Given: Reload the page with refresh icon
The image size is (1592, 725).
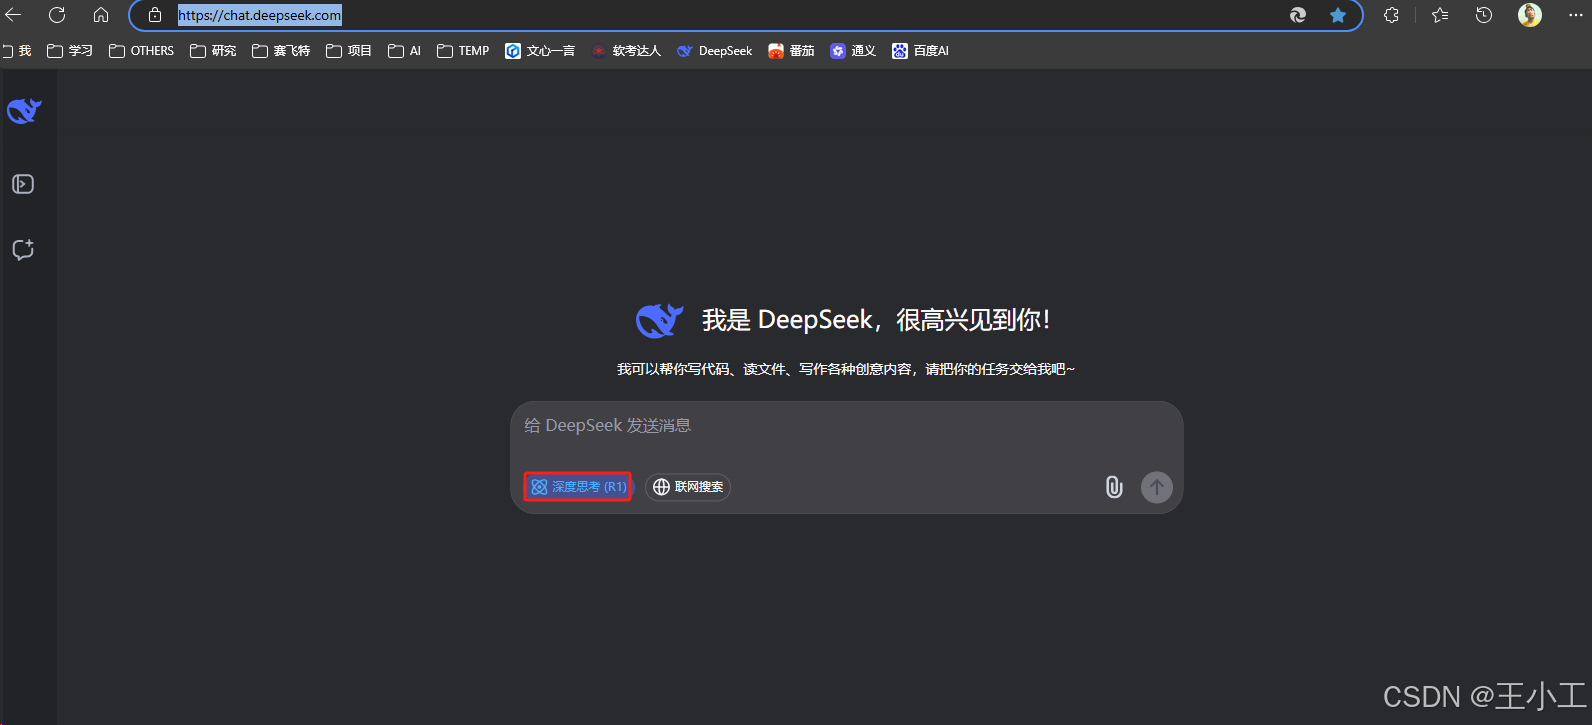Looking at the screenshot, I should (57, 15).
